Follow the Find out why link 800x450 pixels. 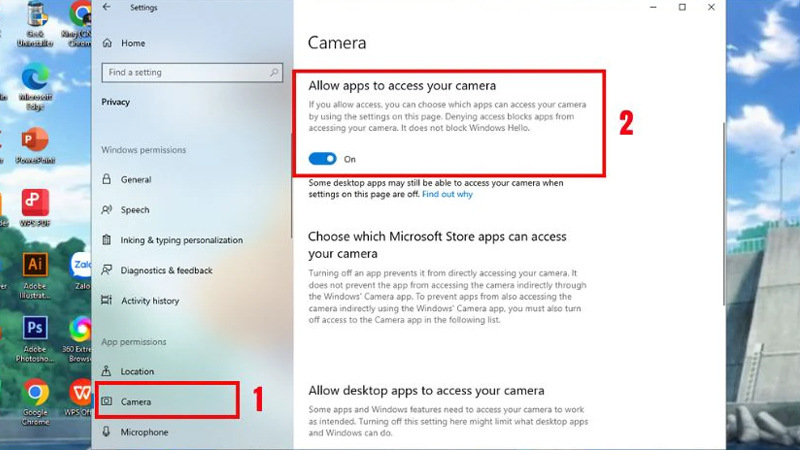point(447,194)
